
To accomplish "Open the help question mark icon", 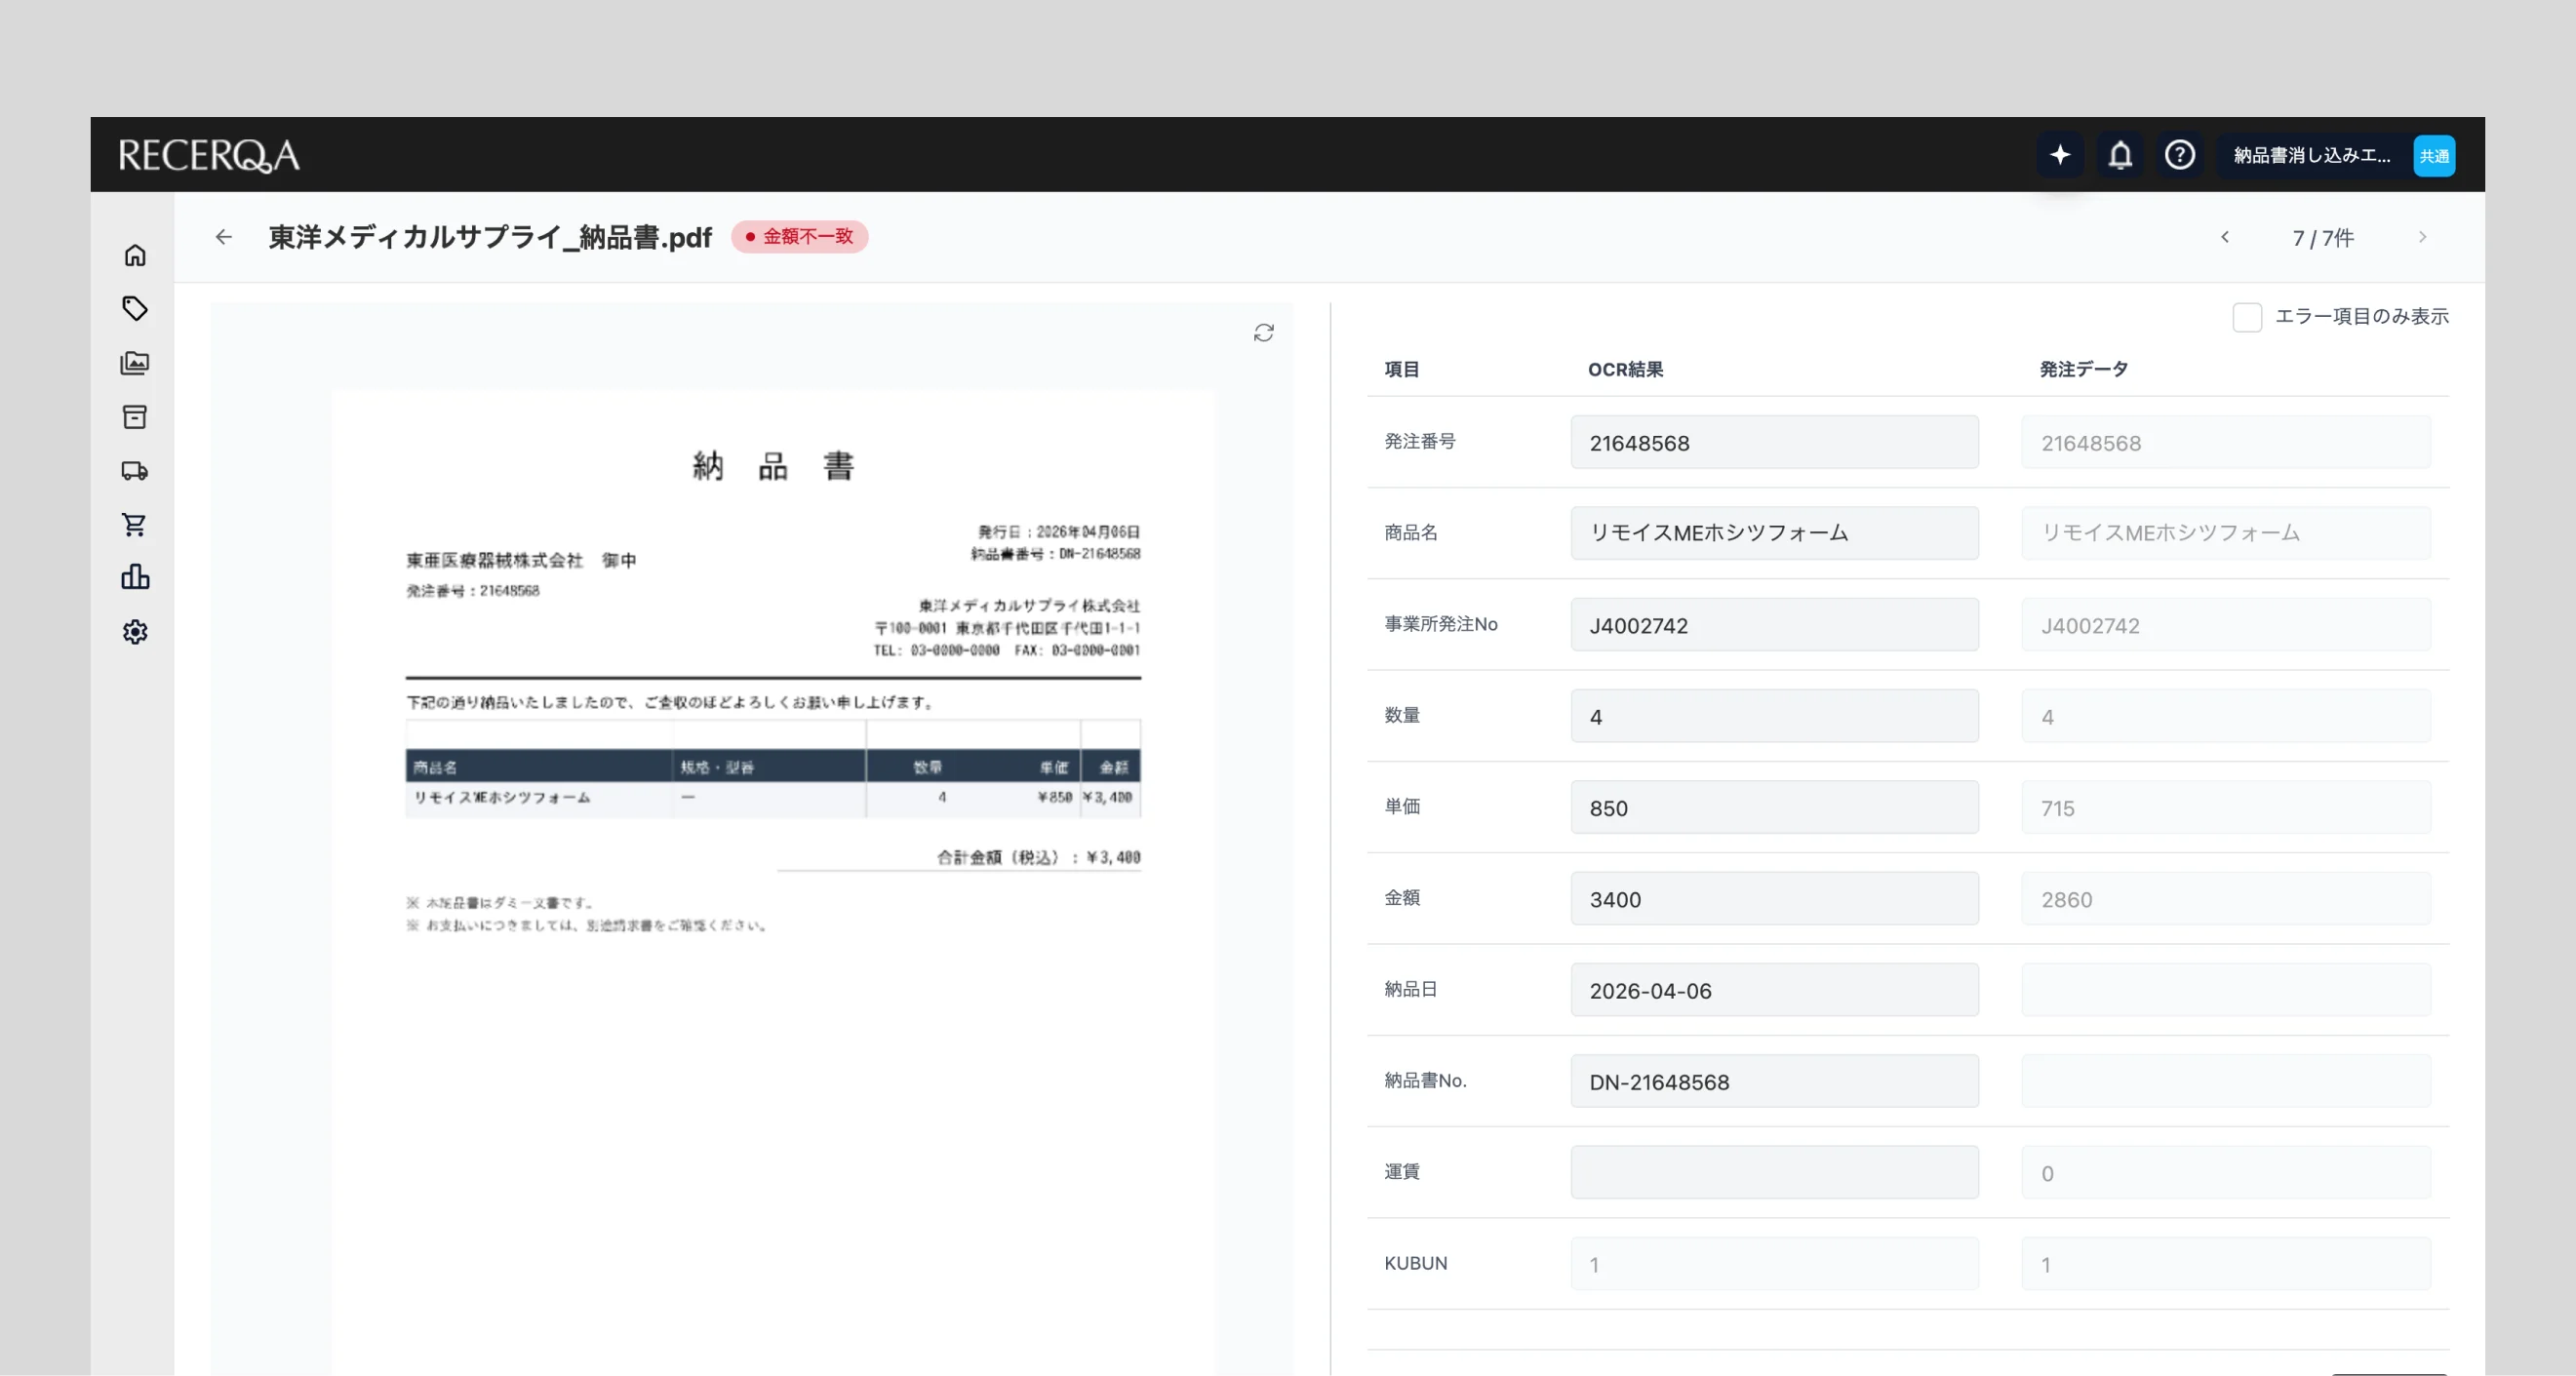I will (2180, 155).
